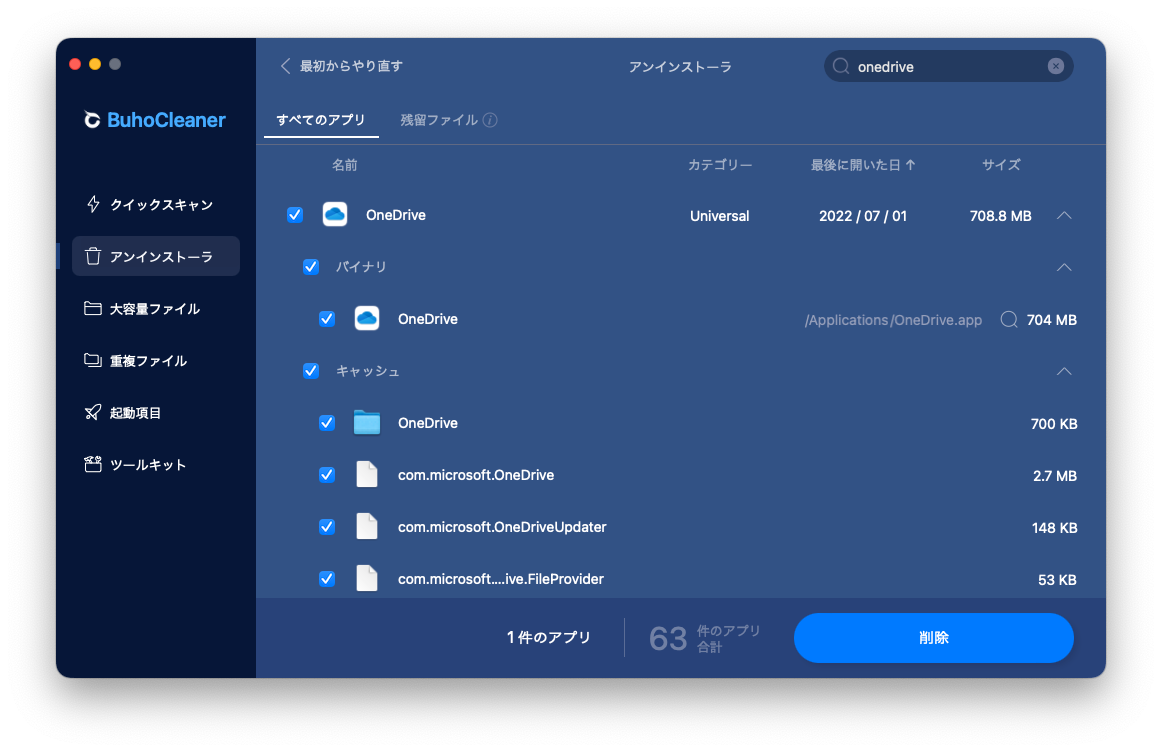
Task: Sort by カテゴリー column header
Action: [x=720, y=165]
